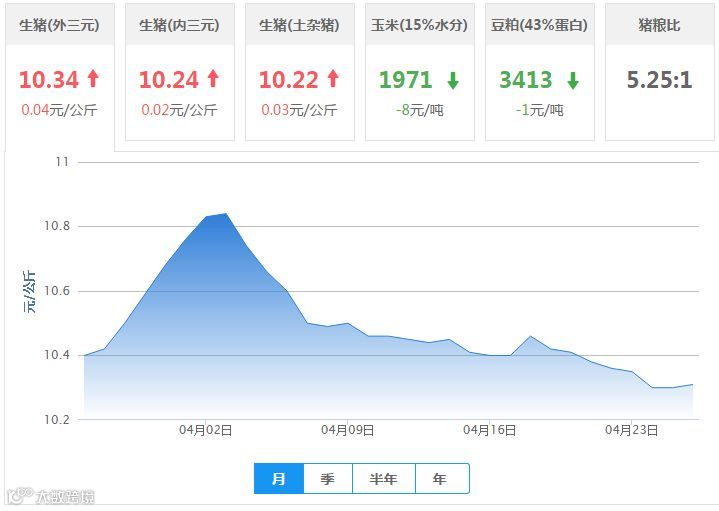Screen dimensions: 719x511
Task: Click the change value 0.02元/公斤
Action: 179,110
